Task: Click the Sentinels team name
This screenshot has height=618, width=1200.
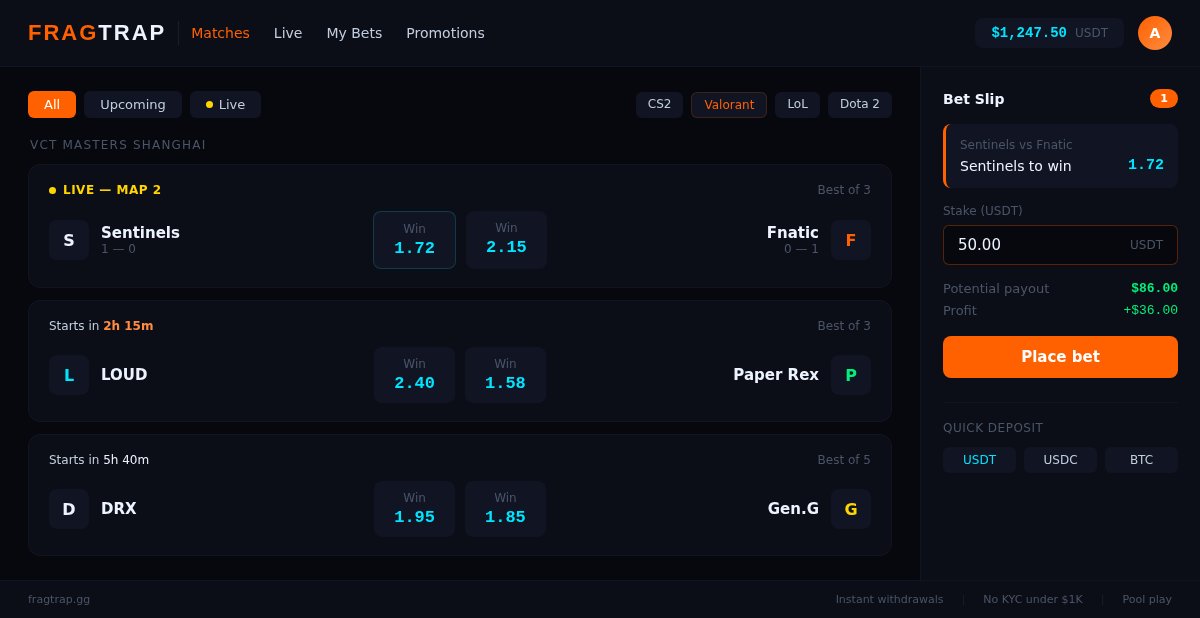Action: (x=140, y=232)
